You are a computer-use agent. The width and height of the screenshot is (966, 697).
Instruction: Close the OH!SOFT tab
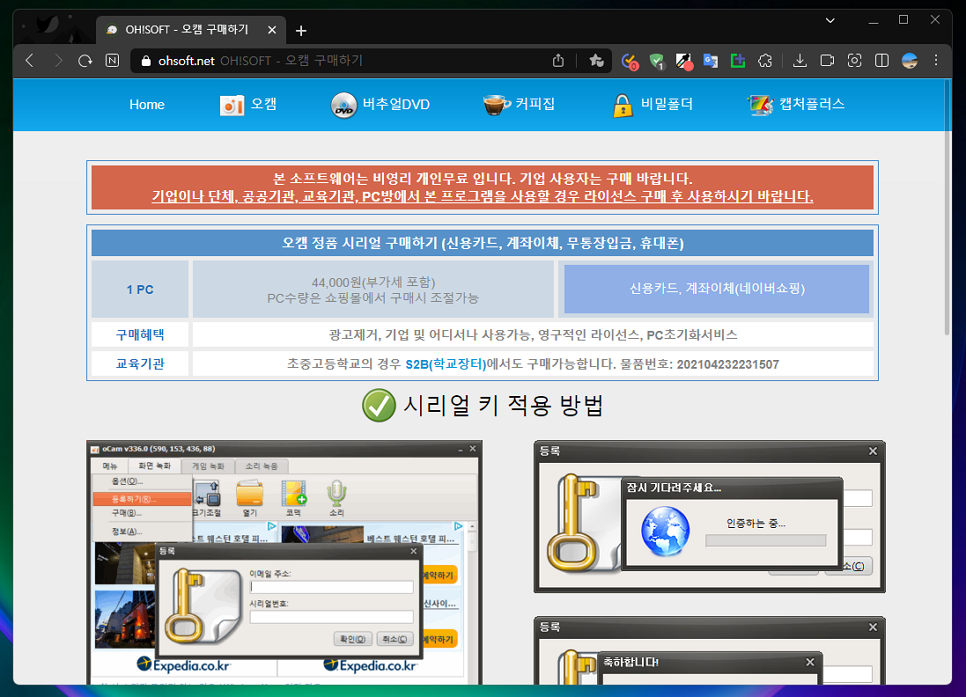[x=272, y=30]
